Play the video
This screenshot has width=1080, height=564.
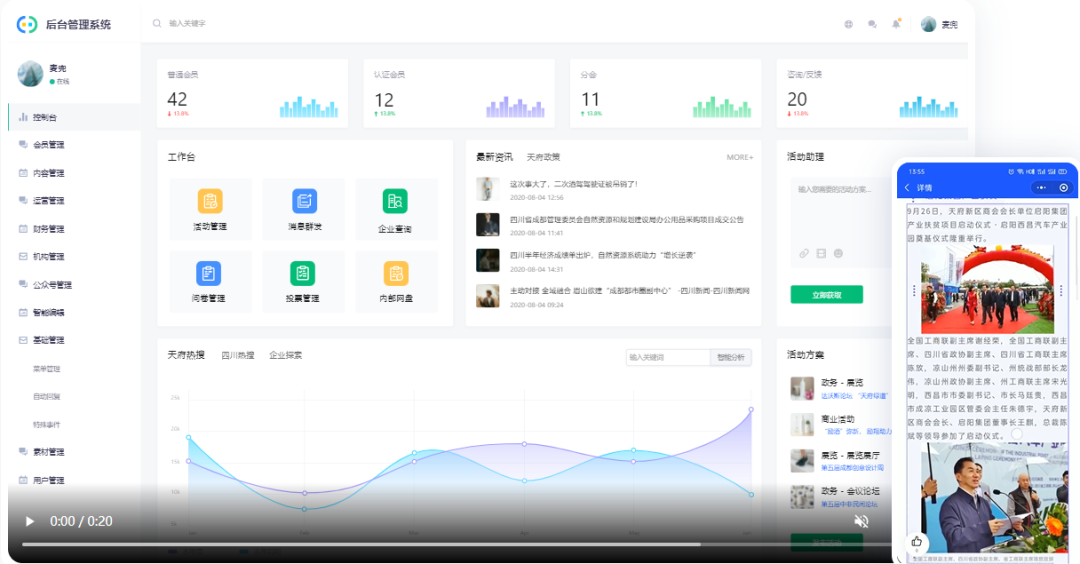(x=30, y=521)
